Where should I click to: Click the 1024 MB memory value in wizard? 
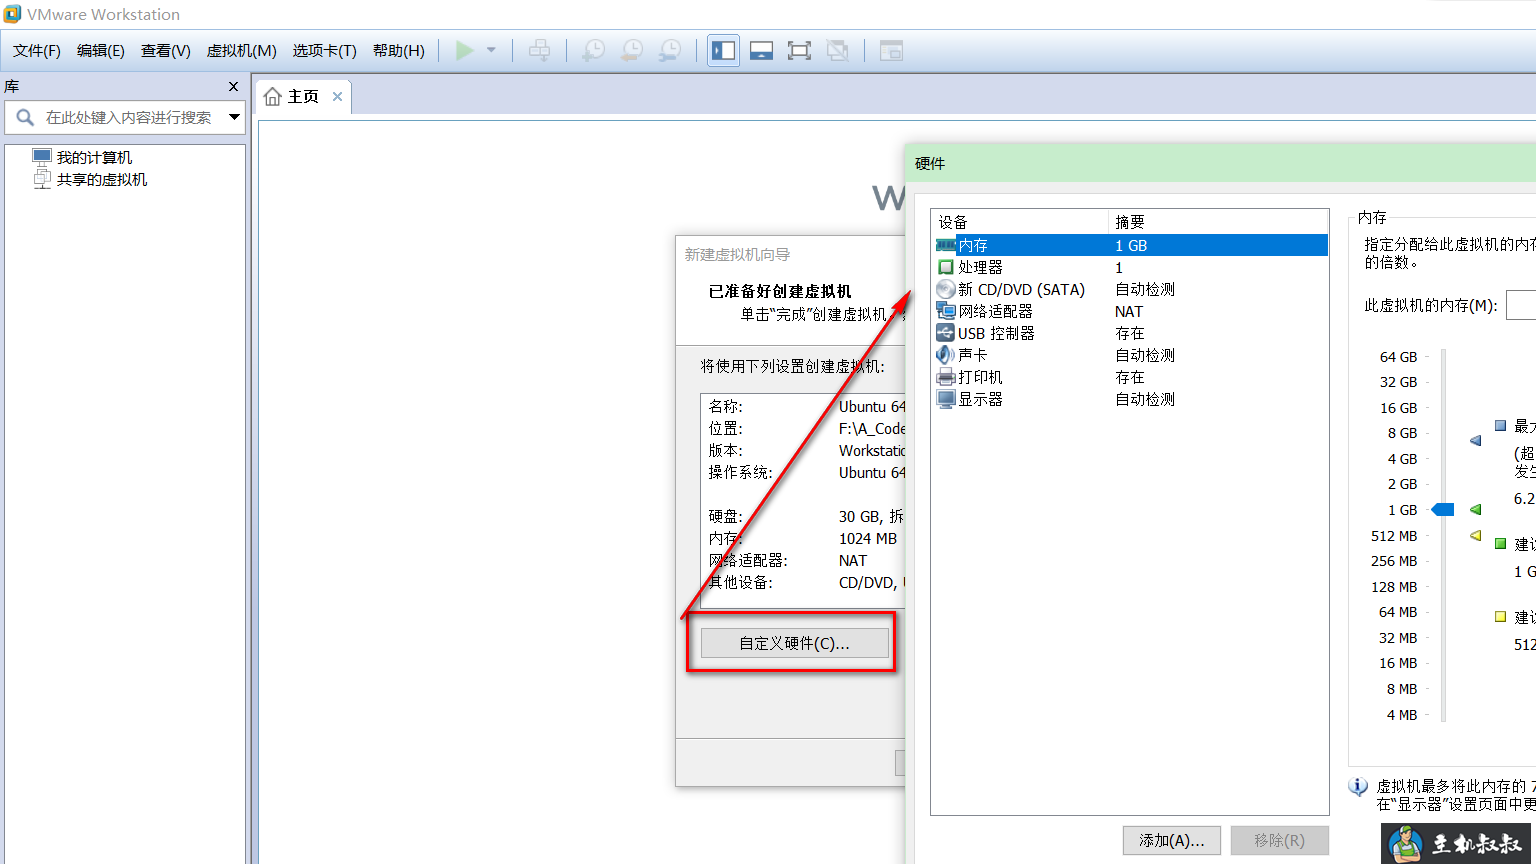pyautogui.click(x=868, y=538)
